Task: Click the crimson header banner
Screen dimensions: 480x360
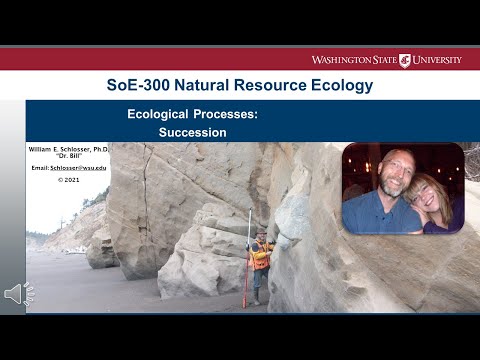Action: coord(240,59)
